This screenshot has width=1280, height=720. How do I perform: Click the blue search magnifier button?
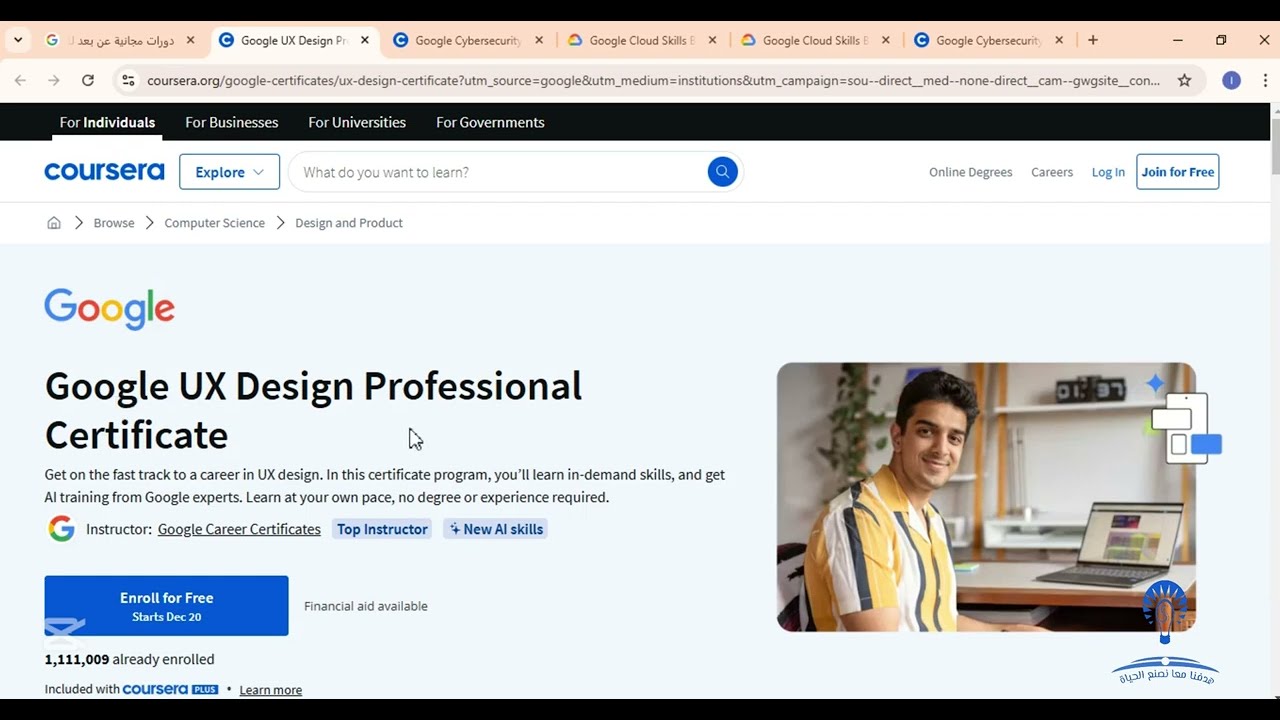[x=722, y=172]
